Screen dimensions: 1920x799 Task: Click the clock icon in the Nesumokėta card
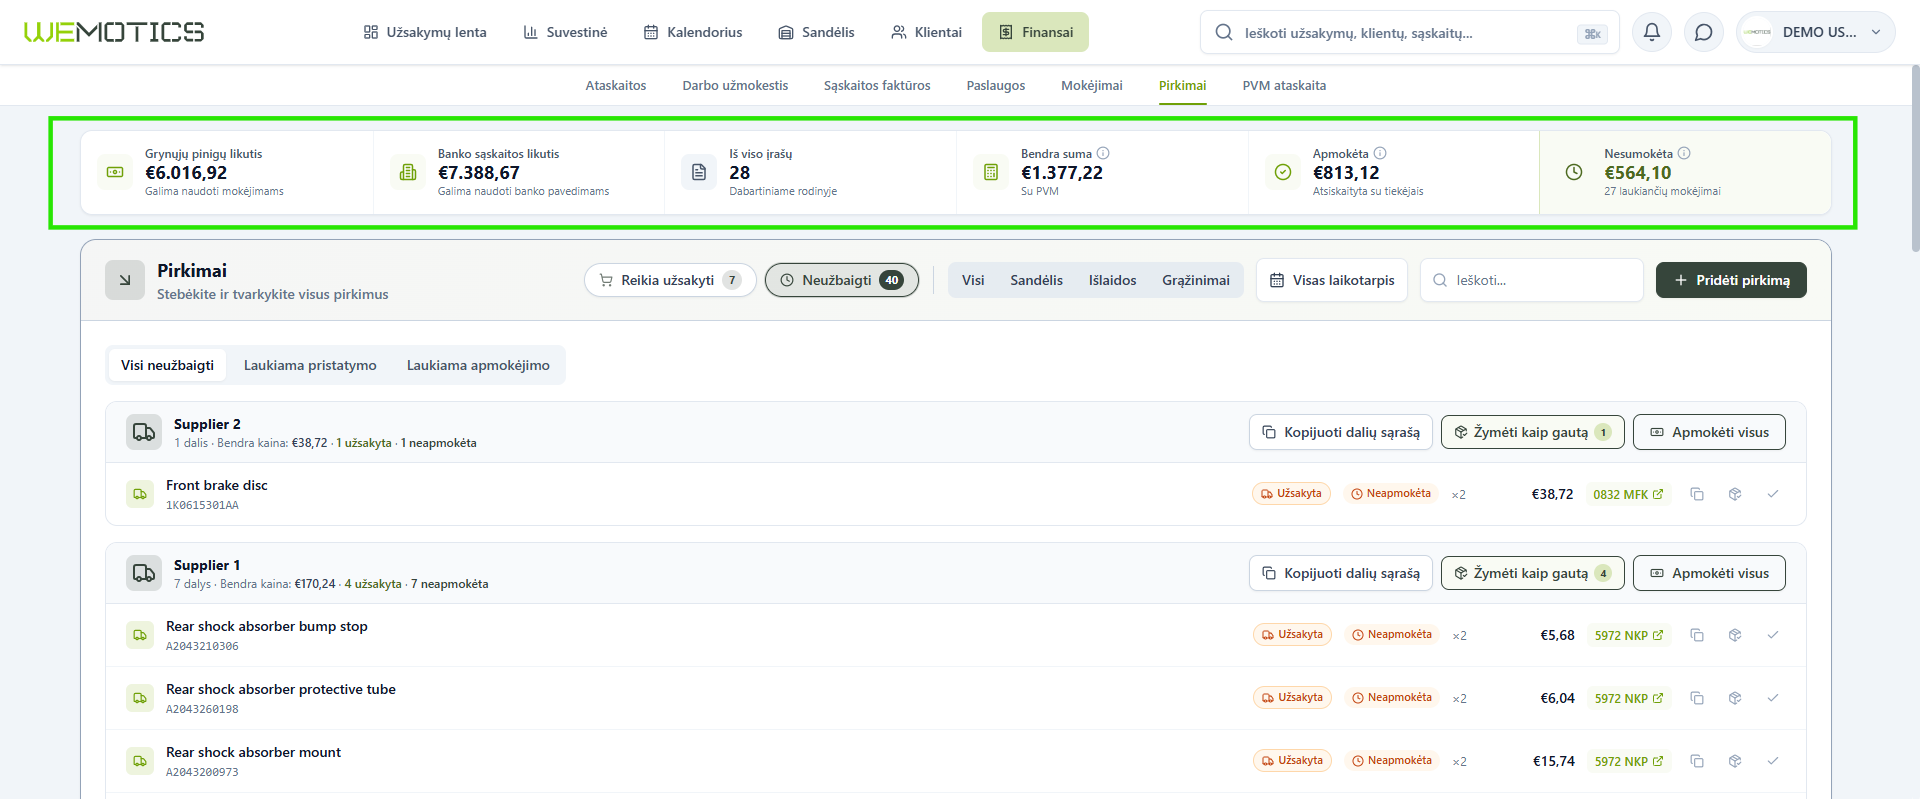point(1574,172)
